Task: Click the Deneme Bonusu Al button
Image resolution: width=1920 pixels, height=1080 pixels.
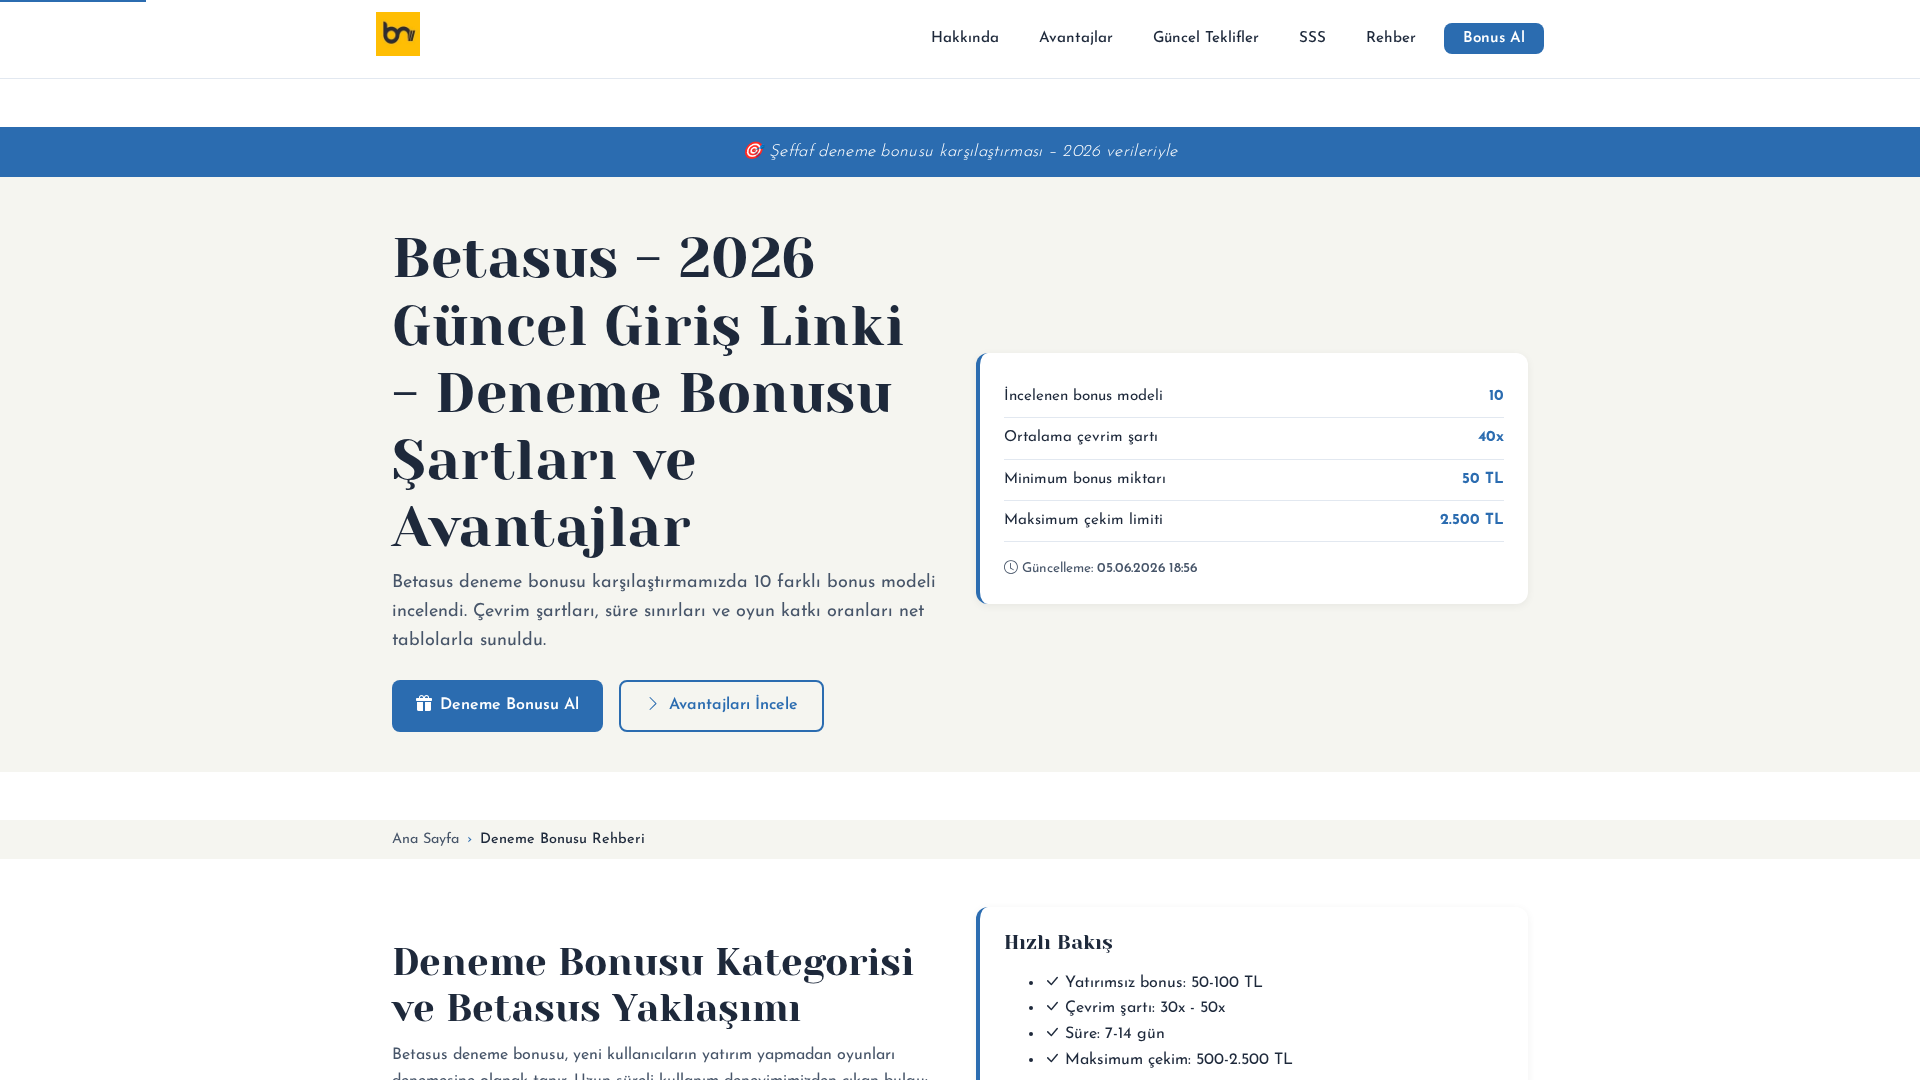Action: coord(497,706)
